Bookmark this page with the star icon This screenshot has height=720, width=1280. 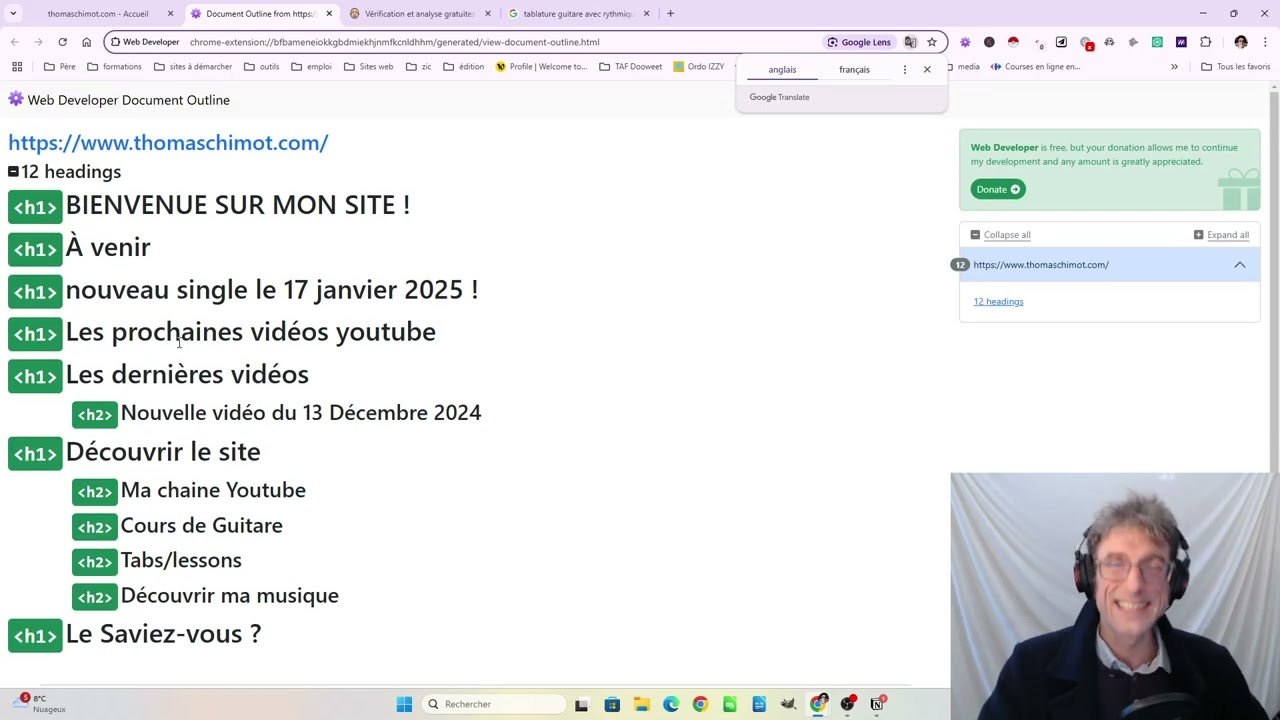[x=932, y=42]
